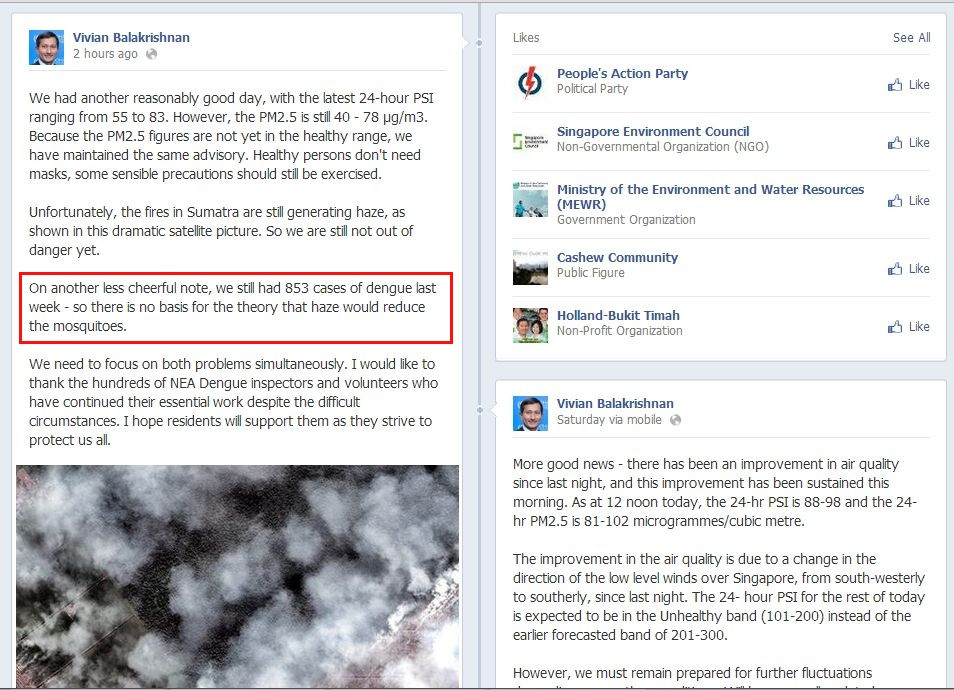Click the People's Action Party logo icon
The width and height of the screenshot is (954, 690).
coord(530,82)
